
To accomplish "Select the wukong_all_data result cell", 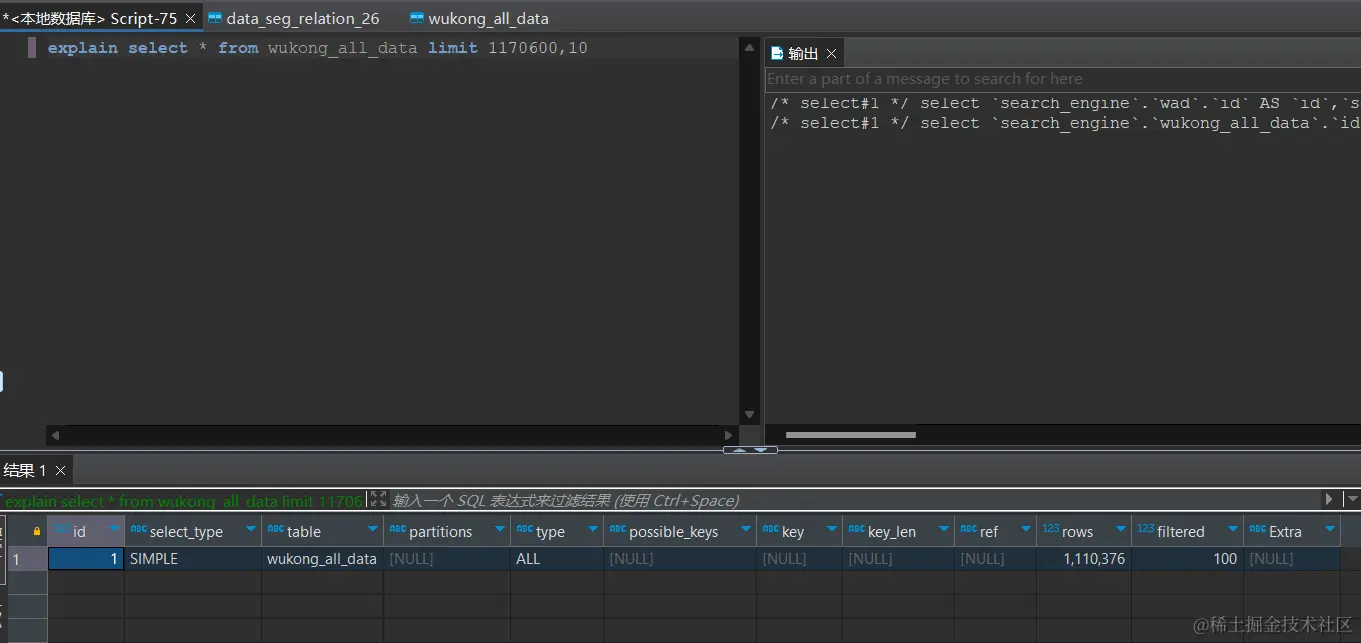I will pos(322,559).
